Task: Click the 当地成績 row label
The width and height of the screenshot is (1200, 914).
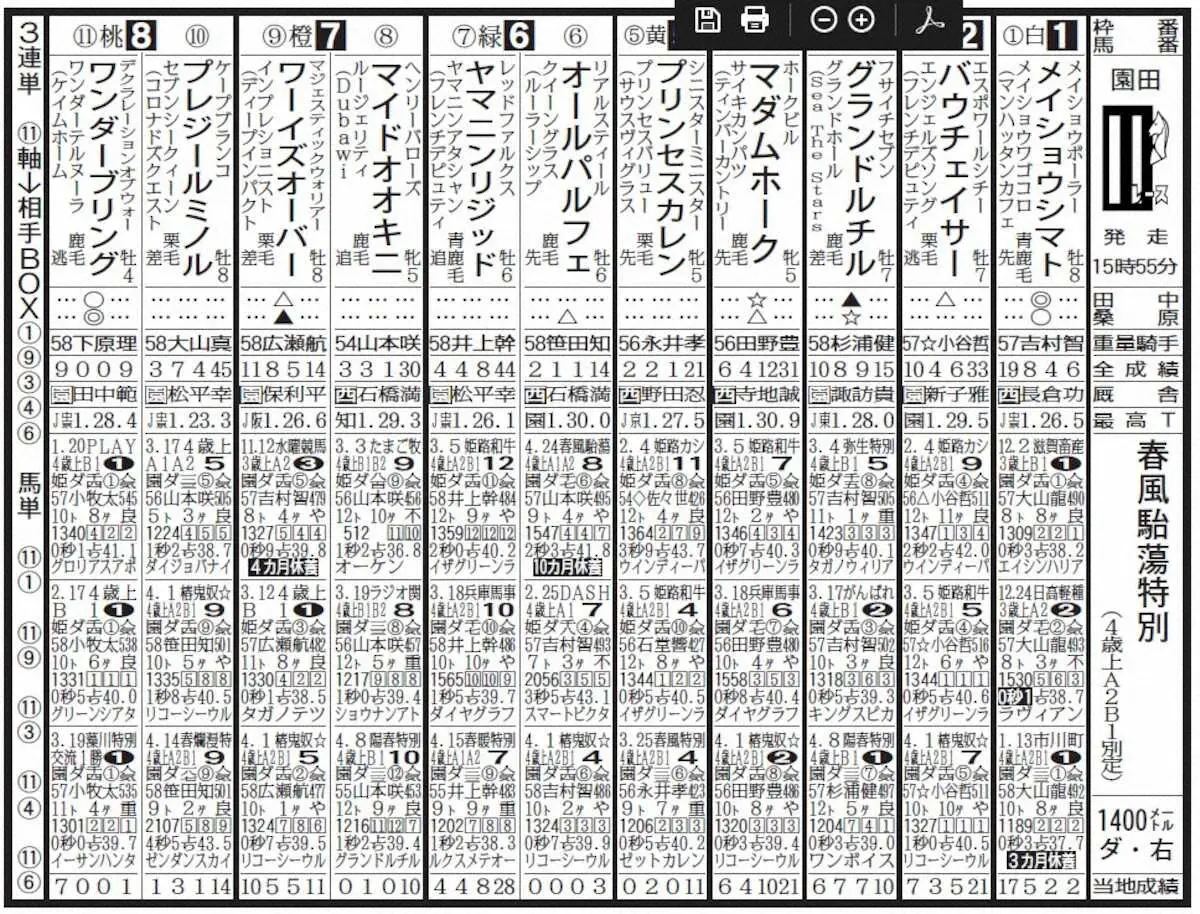Action: click(x=1137, y=886)
